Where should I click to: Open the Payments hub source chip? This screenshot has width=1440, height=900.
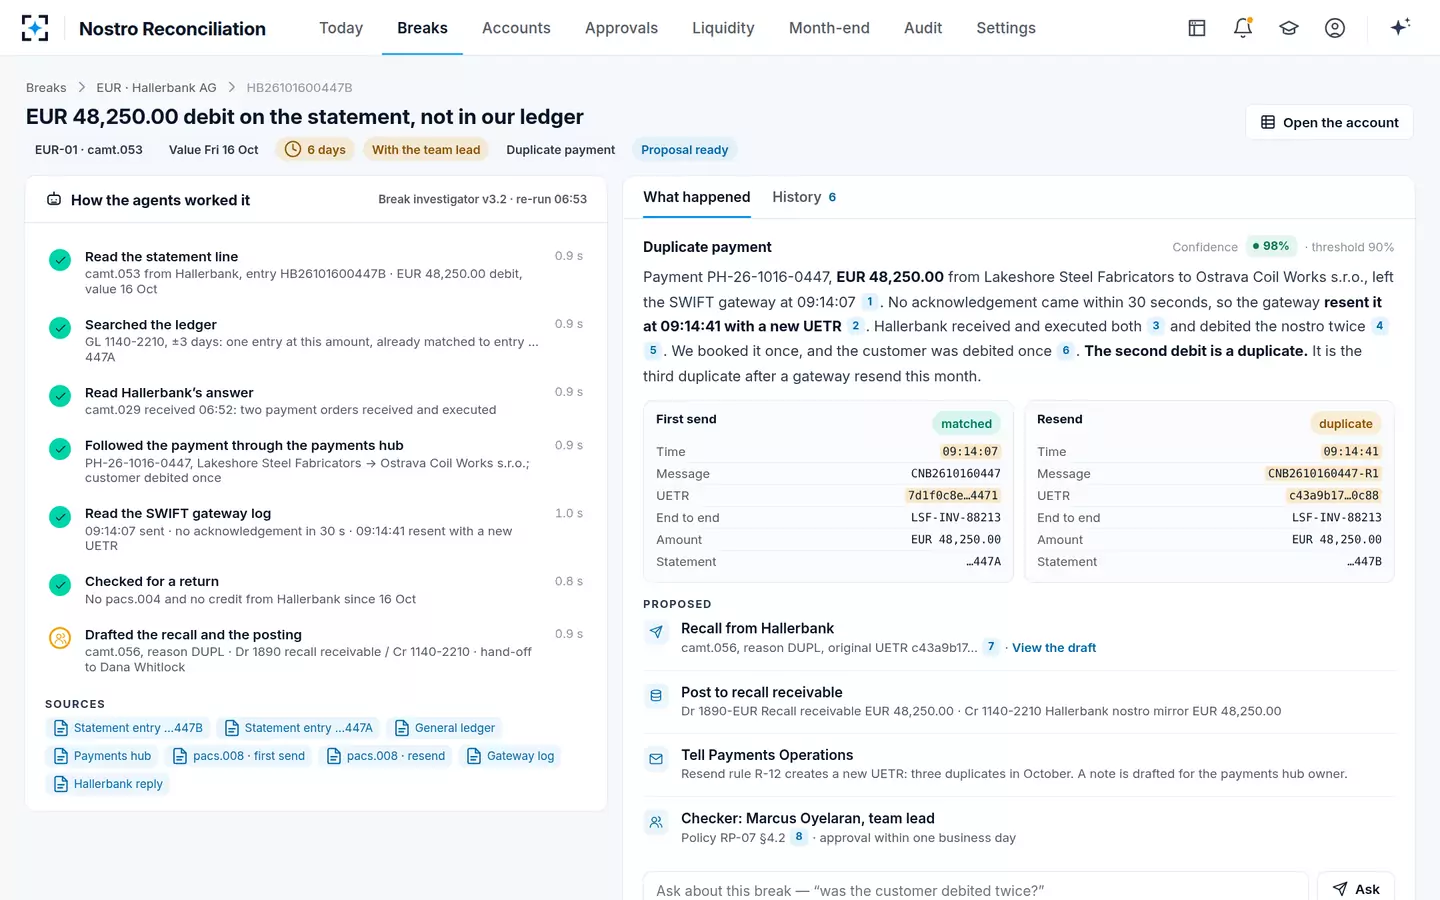102,756
